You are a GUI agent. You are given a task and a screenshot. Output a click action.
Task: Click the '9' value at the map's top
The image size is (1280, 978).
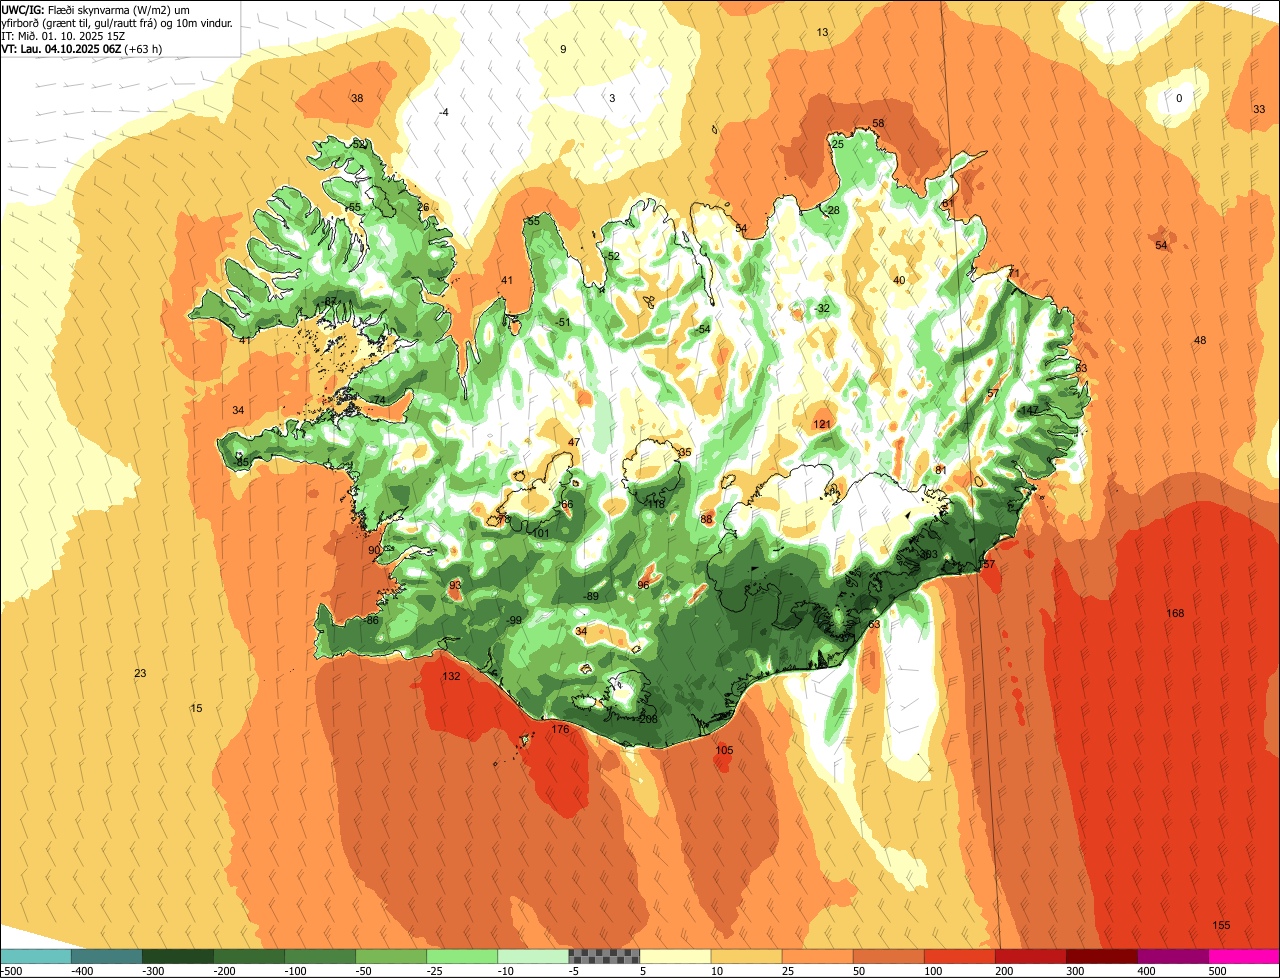pyautogui.click(x=563, y=49)
